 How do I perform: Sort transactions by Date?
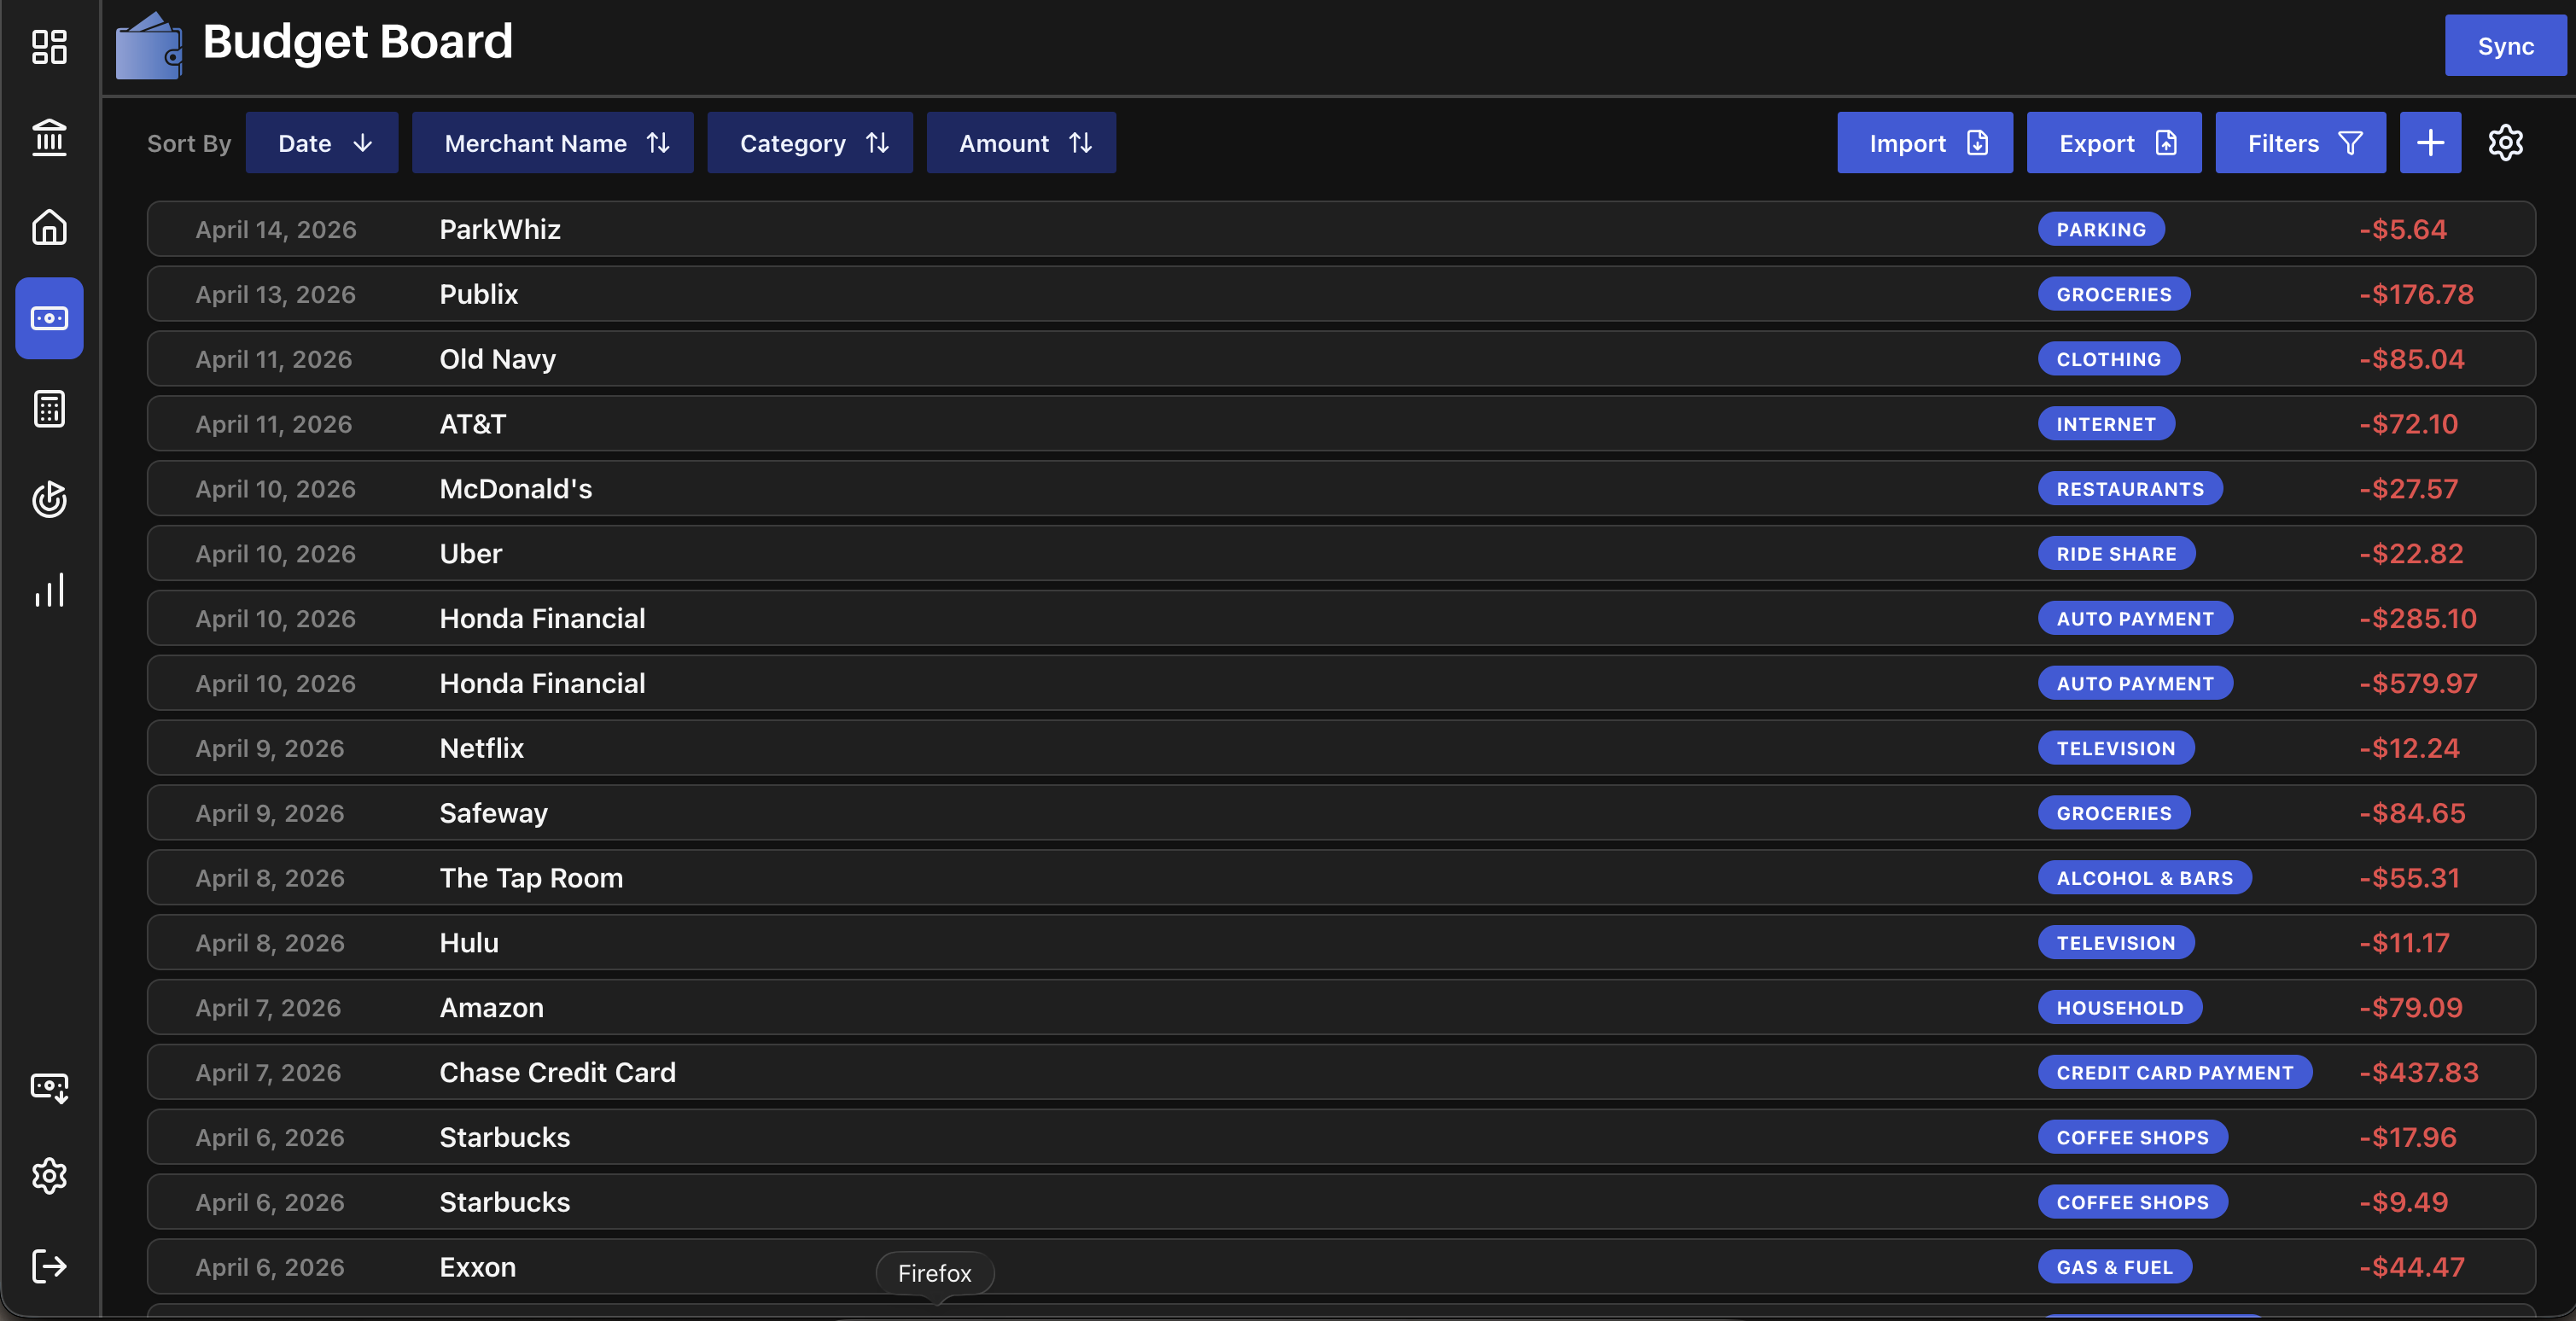coord(321,143)
